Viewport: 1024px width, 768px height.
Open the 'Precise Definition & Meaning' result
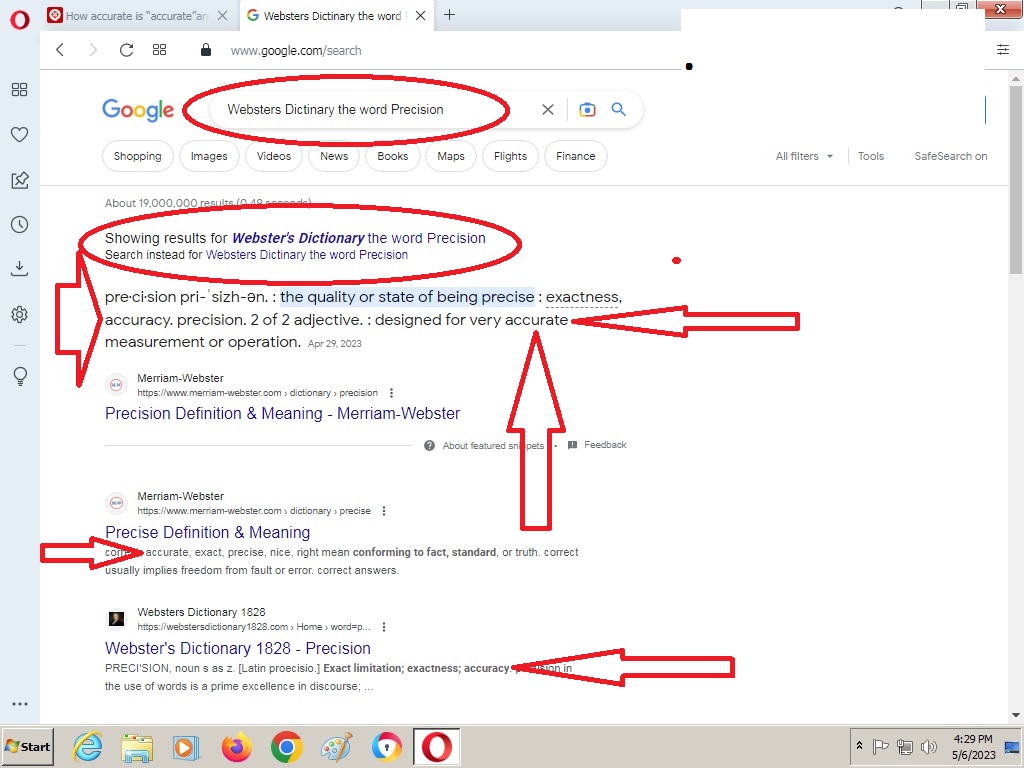click(x=208, y=532)
